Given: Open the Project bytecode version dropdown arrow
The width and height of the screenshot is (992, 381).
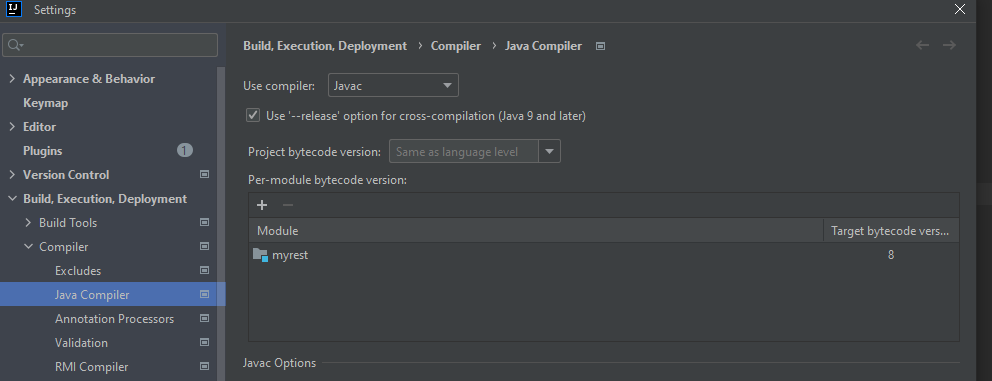Looking at the screenshot, I should click(549, 152).
